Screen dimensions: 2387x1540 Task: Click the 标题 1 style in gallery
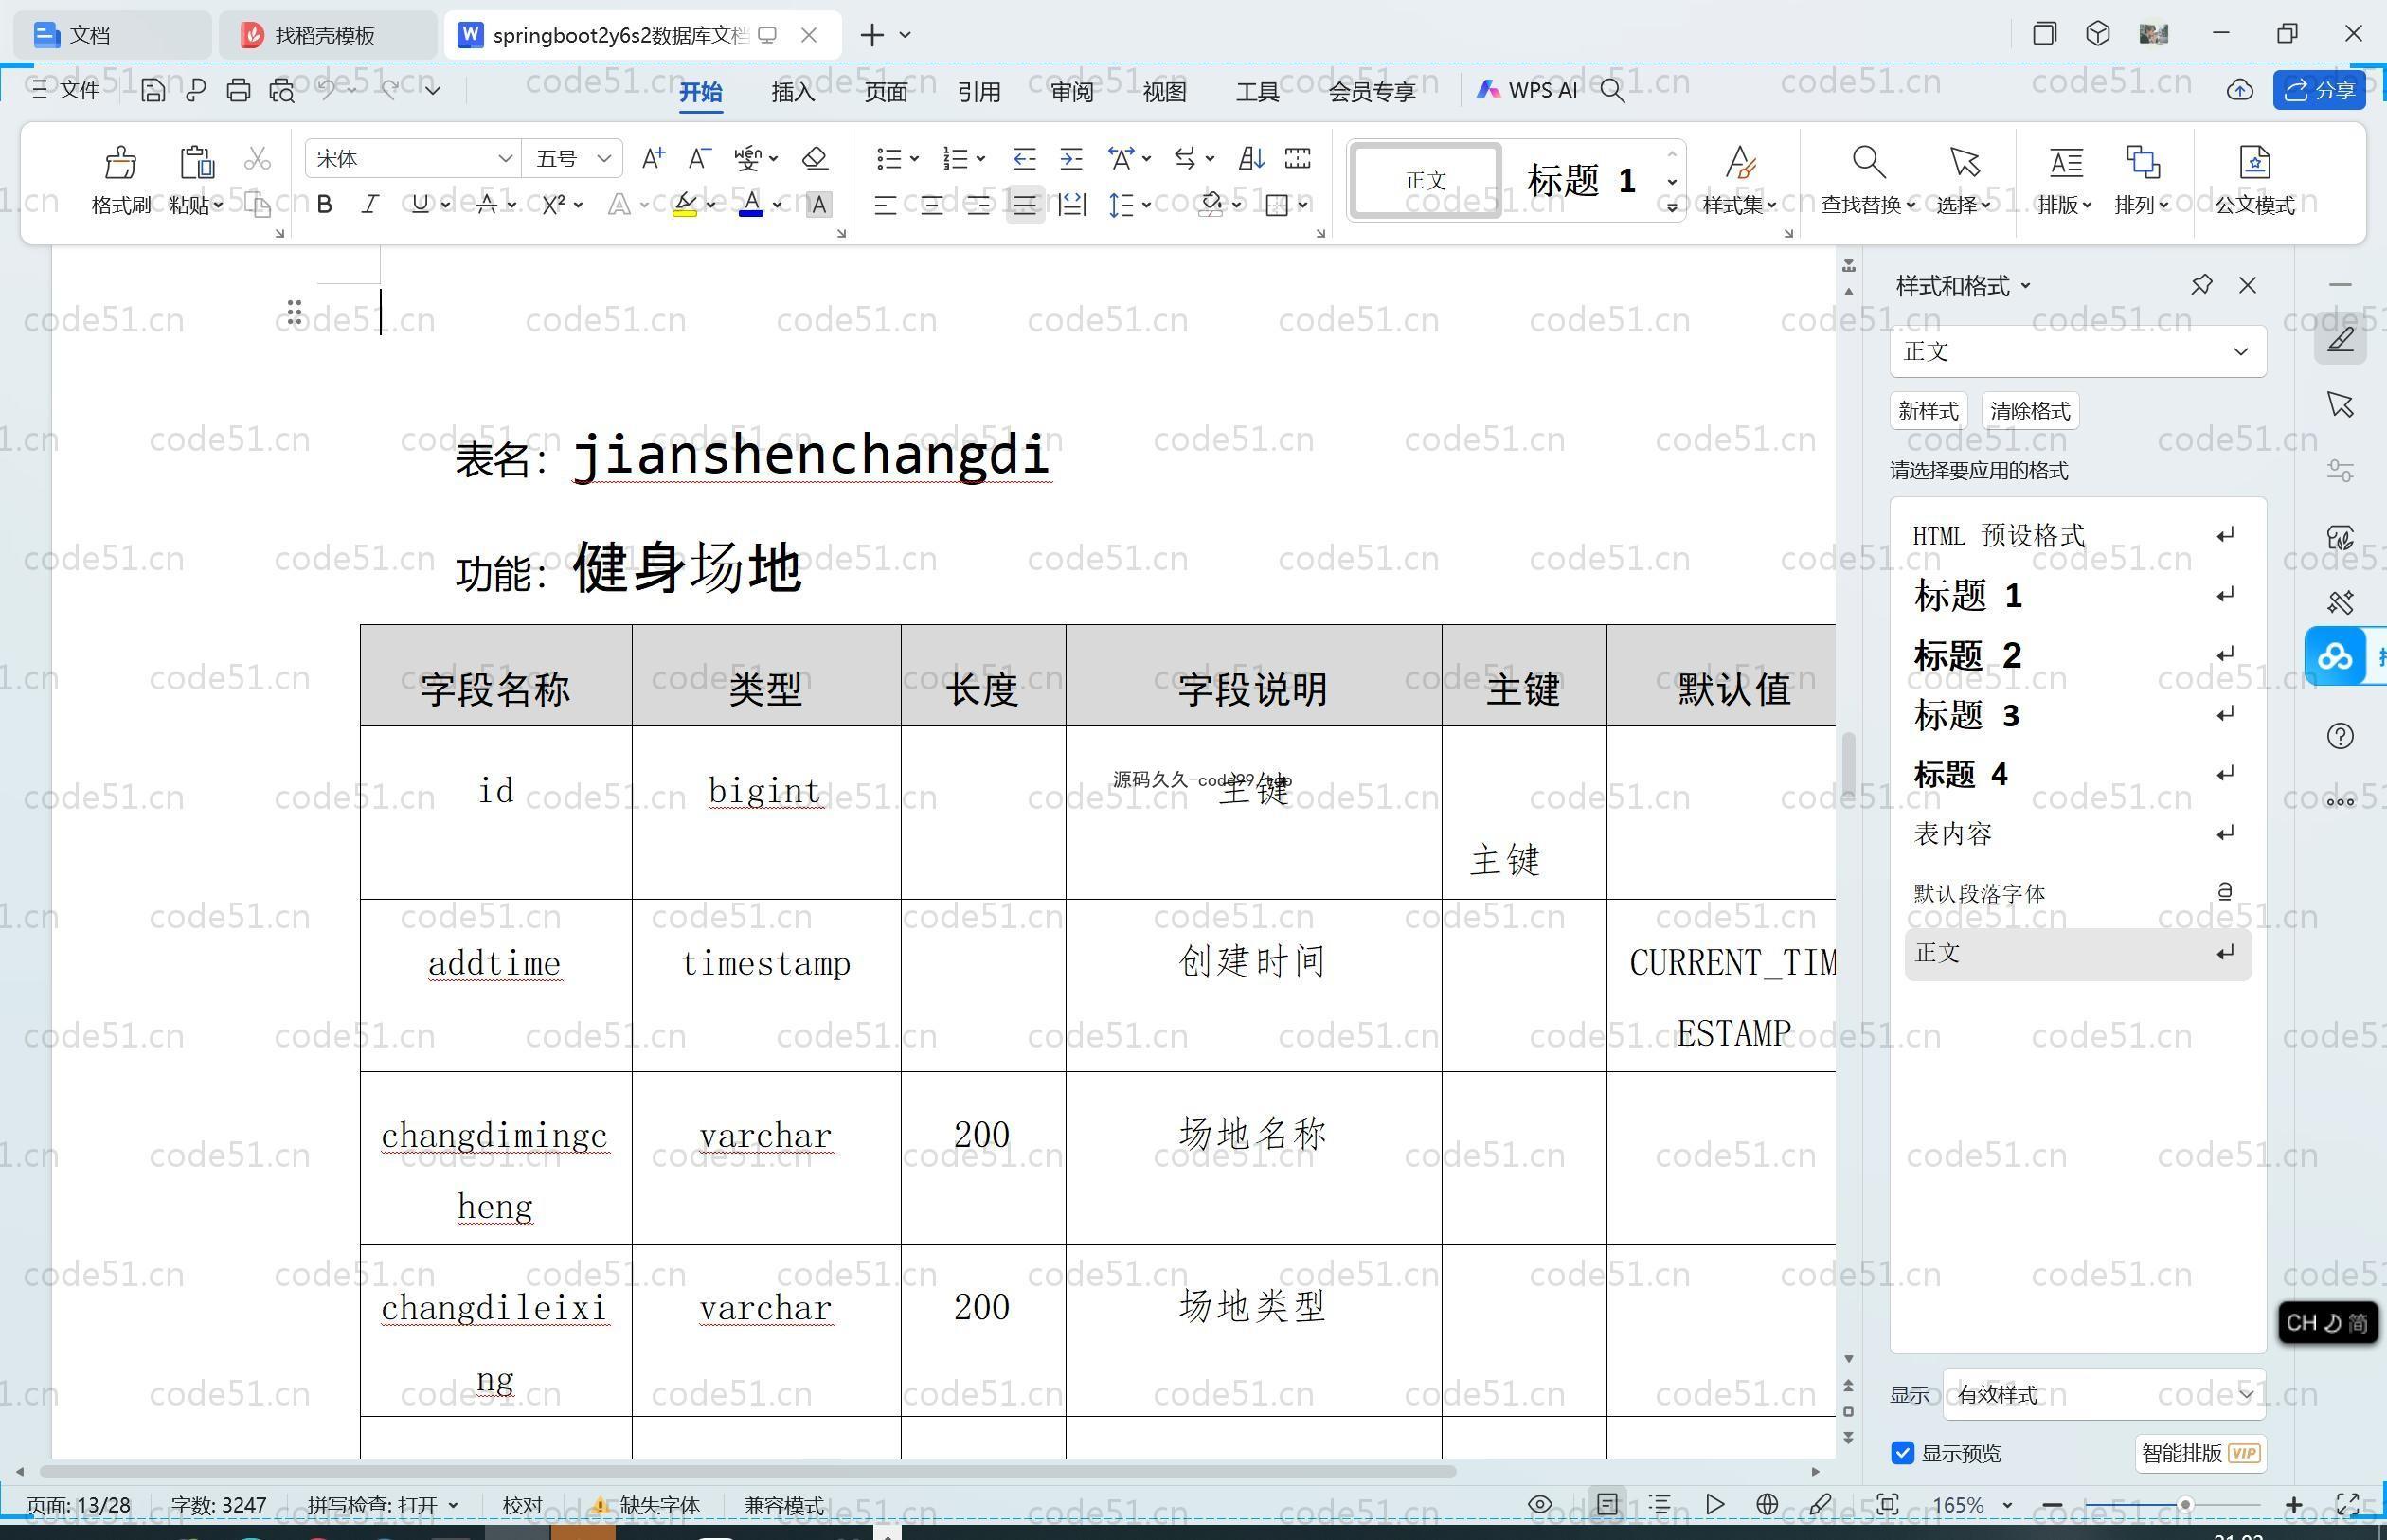[x=1582, y=180]
